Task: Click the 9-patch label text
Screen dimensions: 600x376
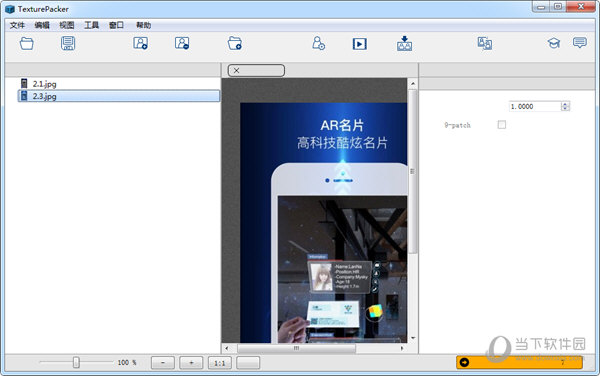Action: [457, 125]
